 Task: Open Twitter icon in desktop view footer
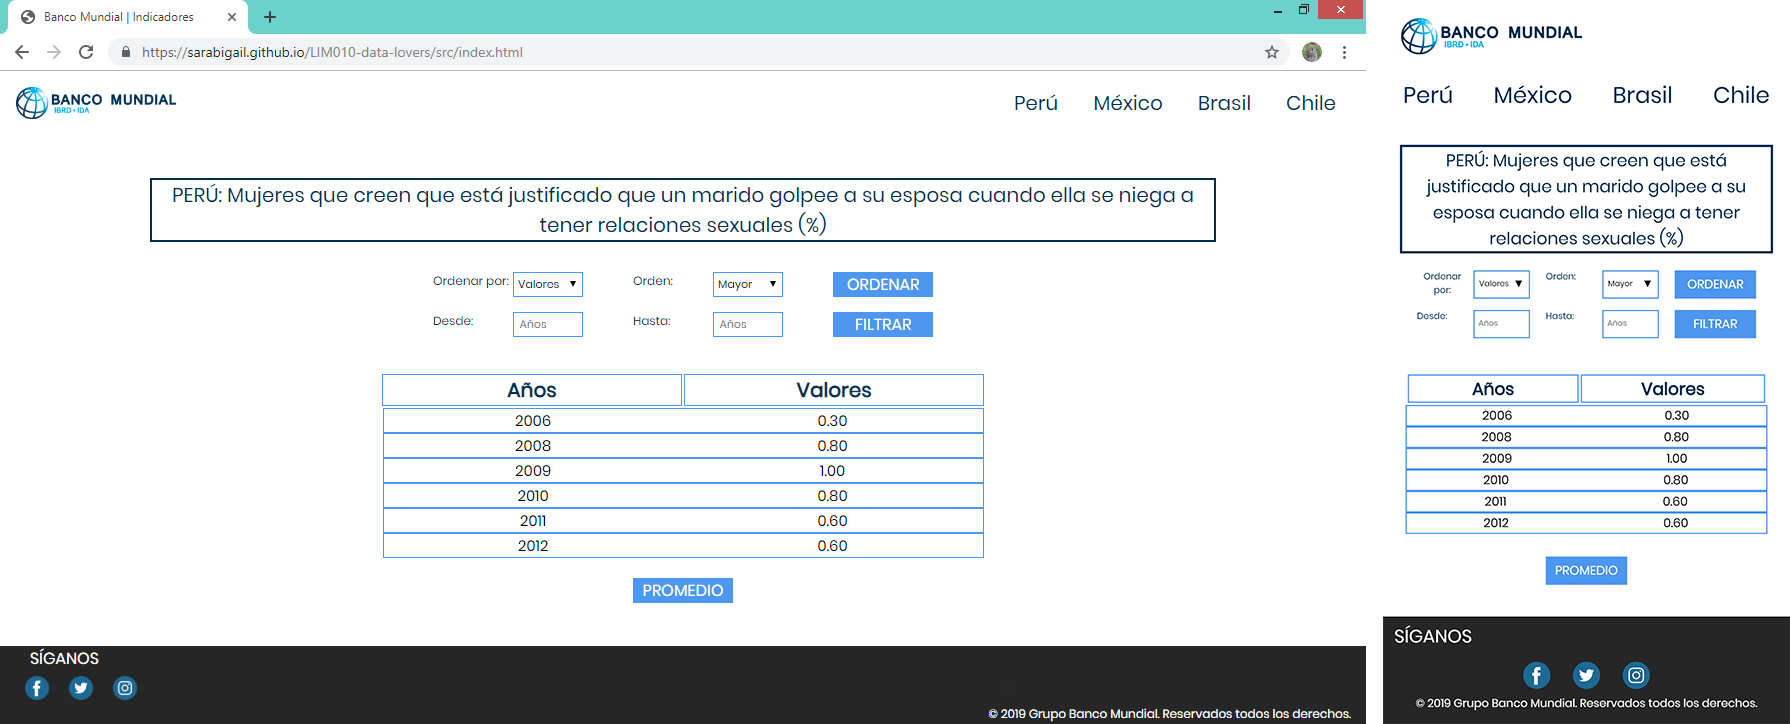click(x=81, y=688)
